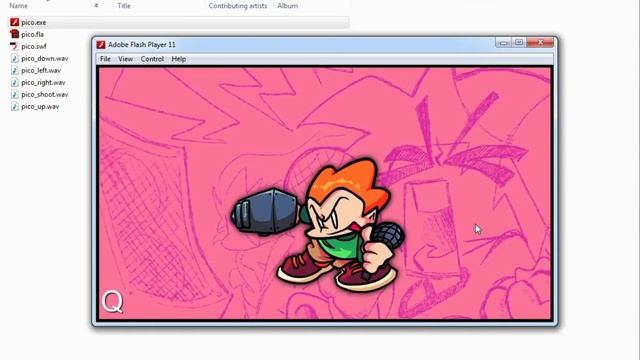Select the pico.exe file icon
The height and width of the screenshot is (360, 640).
point(15,22)
